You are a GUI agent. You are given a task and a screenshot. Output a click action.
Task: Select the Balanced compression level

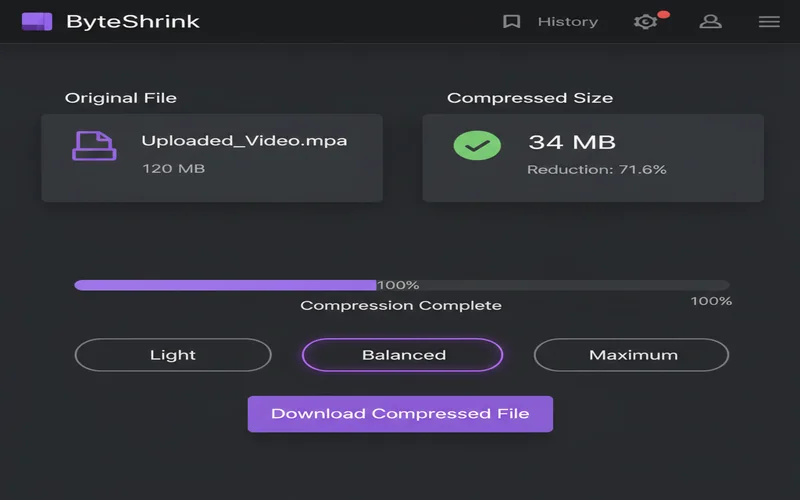coord(403,355)
